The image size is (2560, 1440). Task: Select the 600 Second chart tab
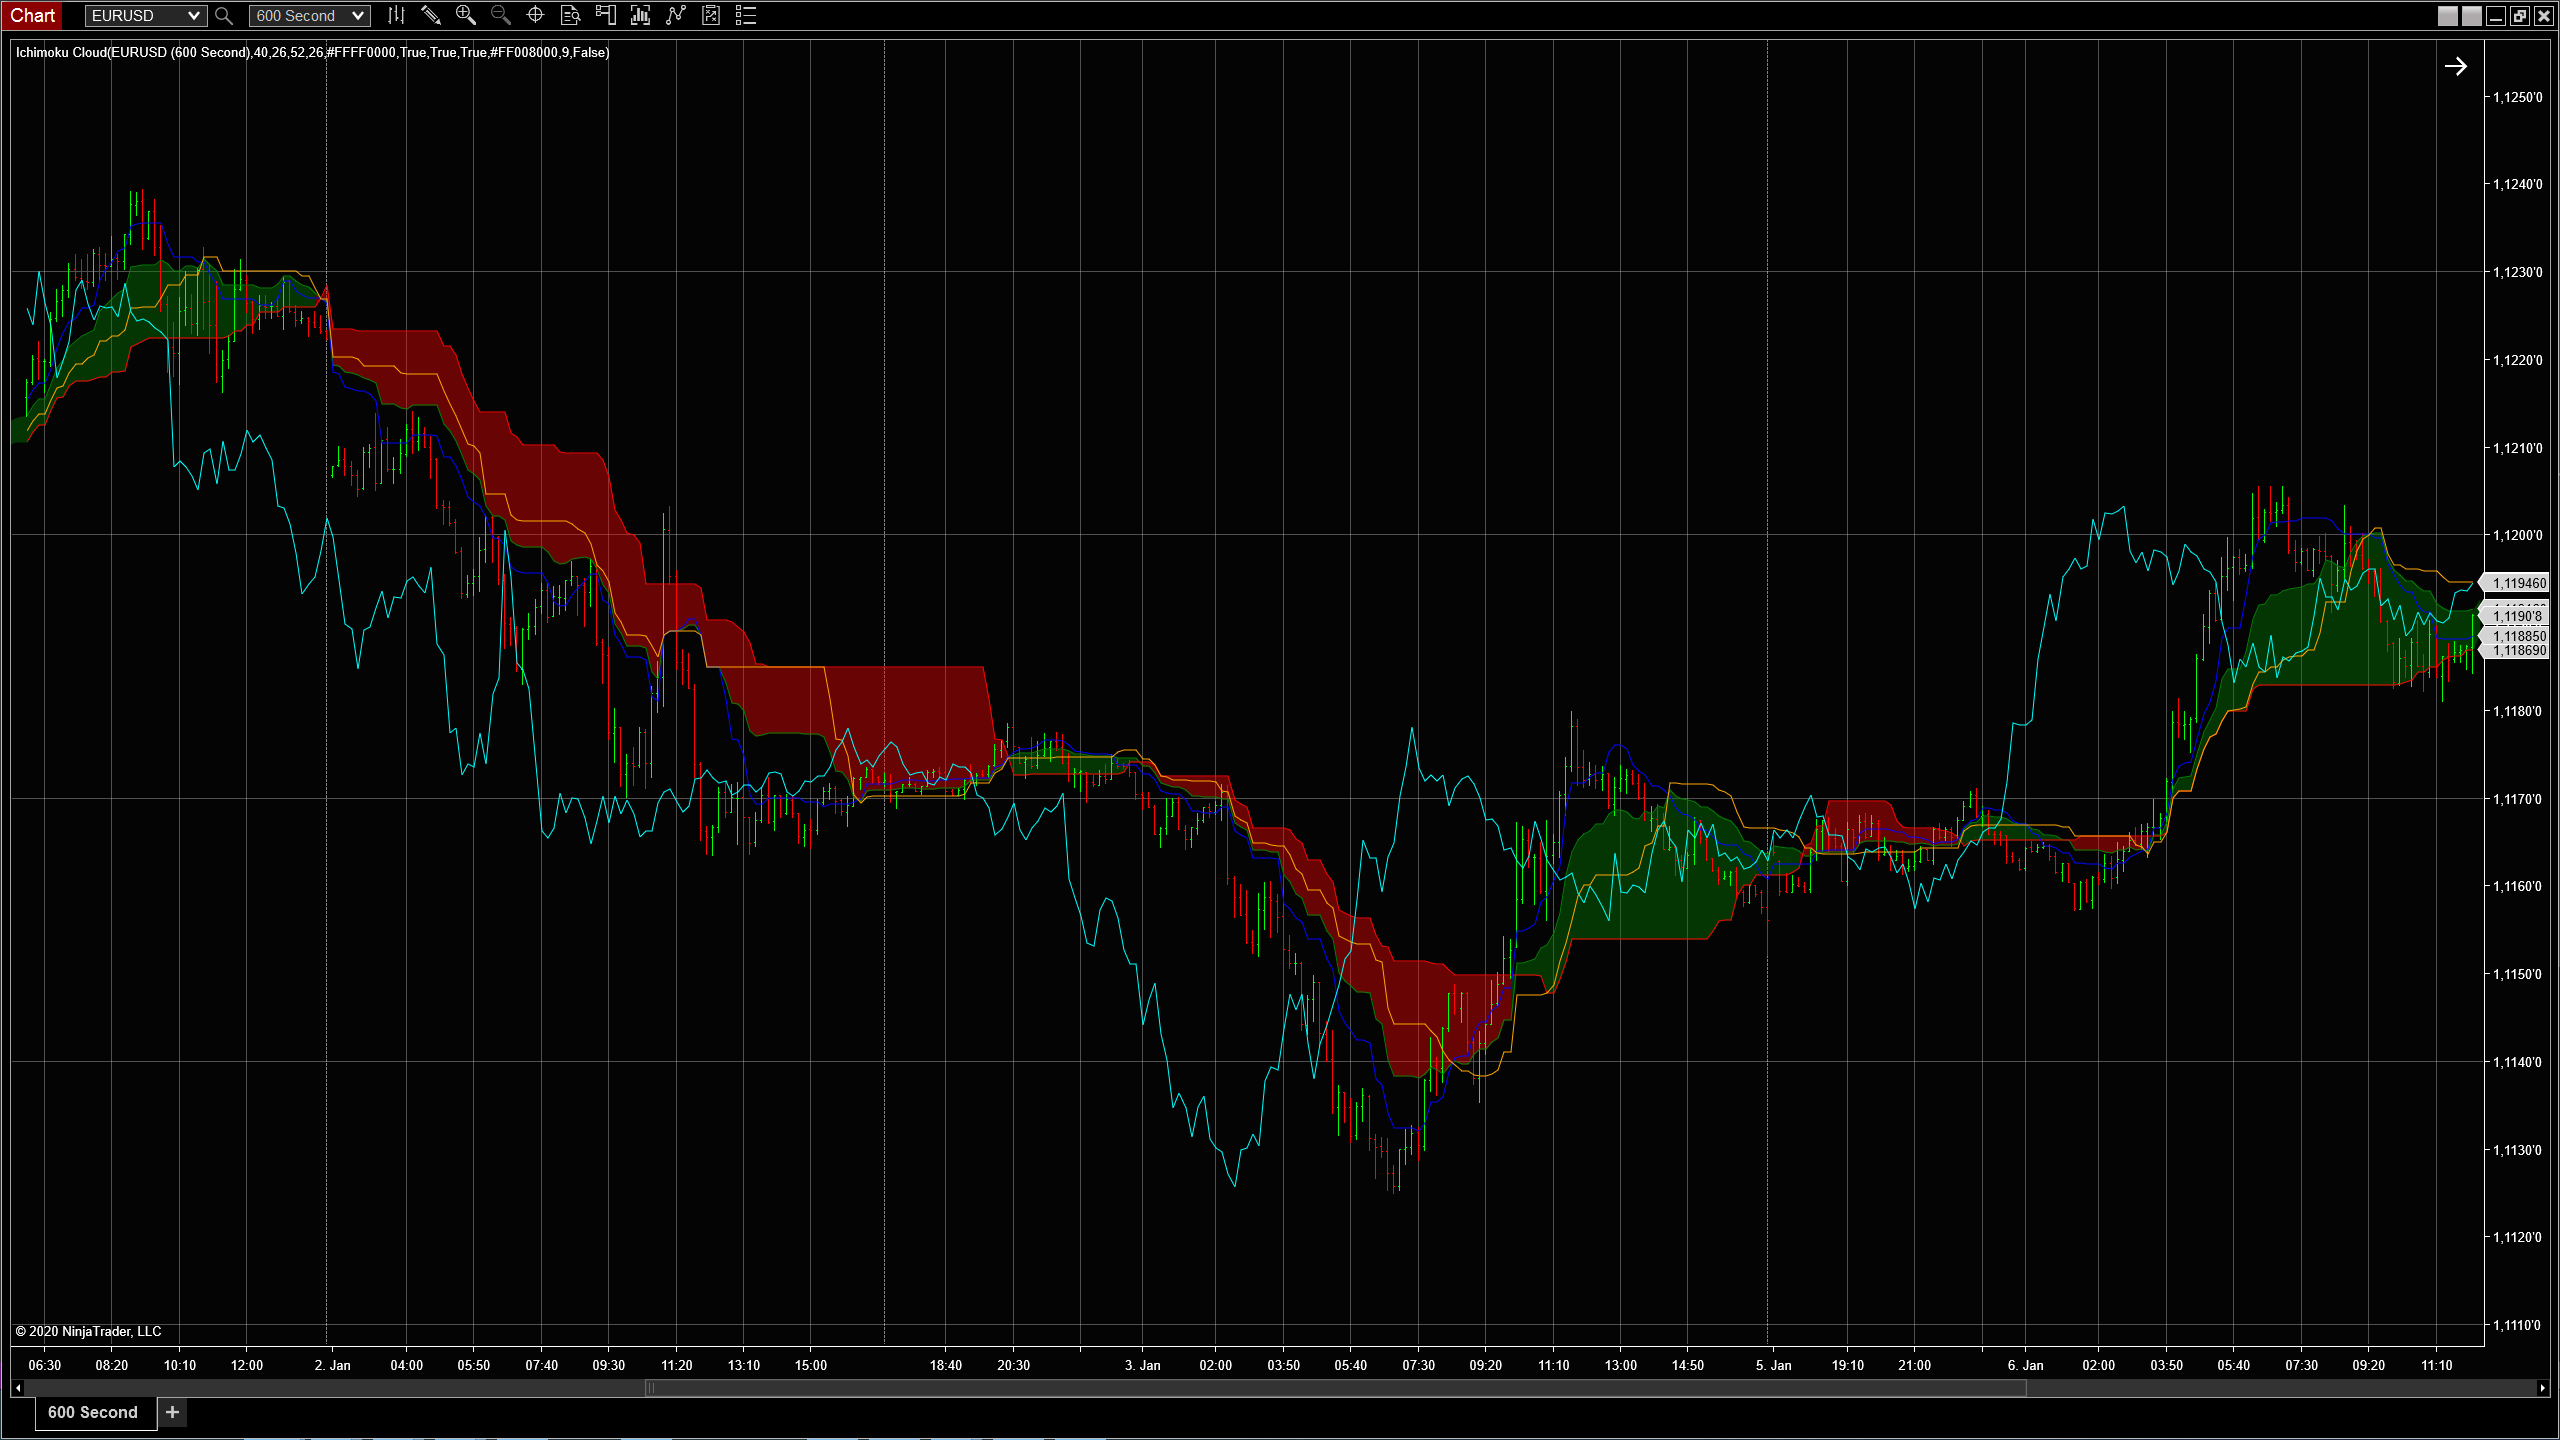(x=93, y=1412)
